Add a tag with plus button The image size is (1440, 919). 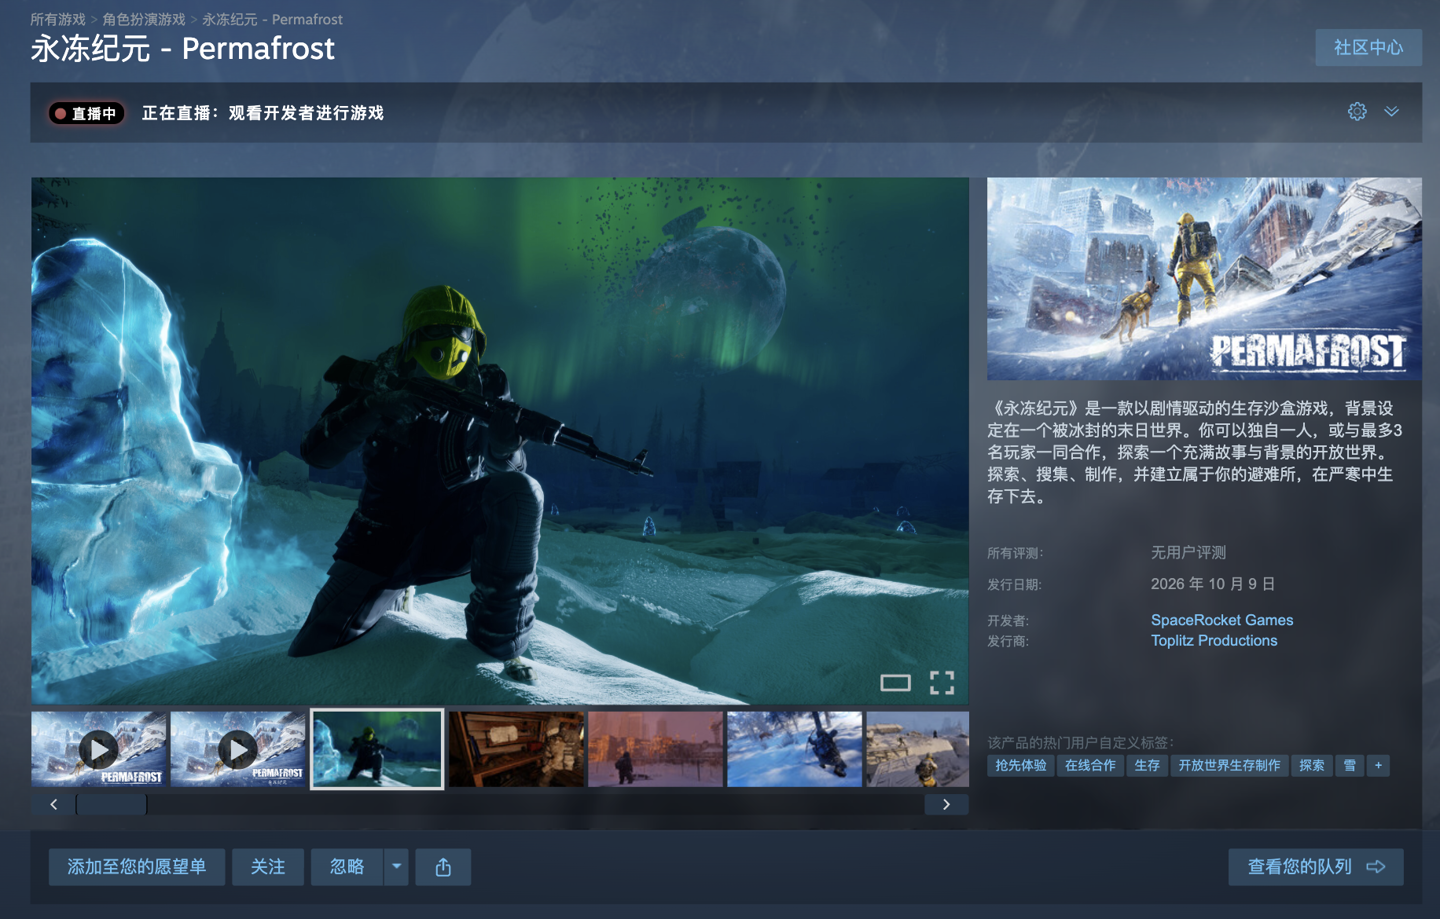tap(1378, 766)
